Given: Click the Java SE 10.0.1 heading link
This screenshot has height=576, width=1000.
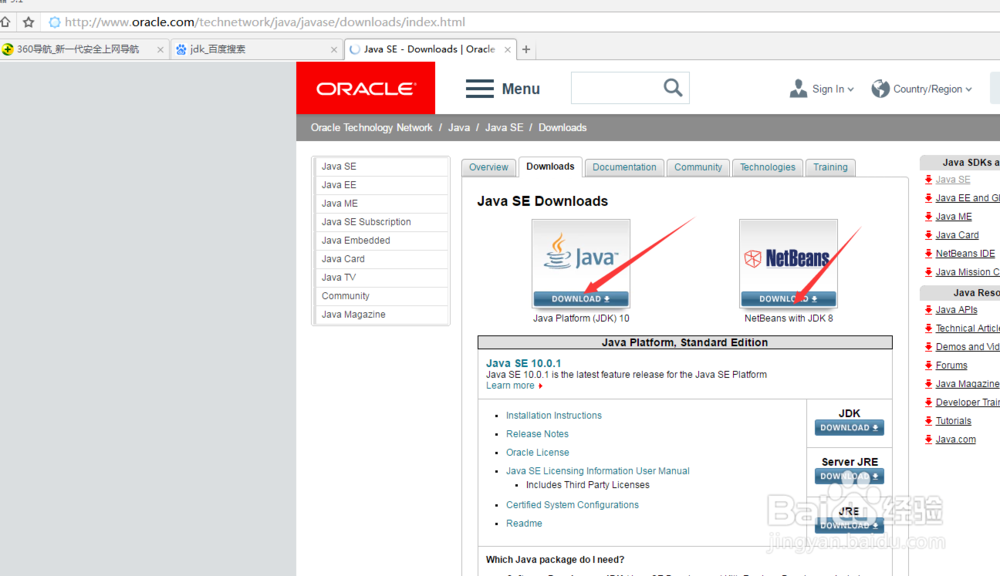Looking at the screenshot, I should click(x=524, y=363).
